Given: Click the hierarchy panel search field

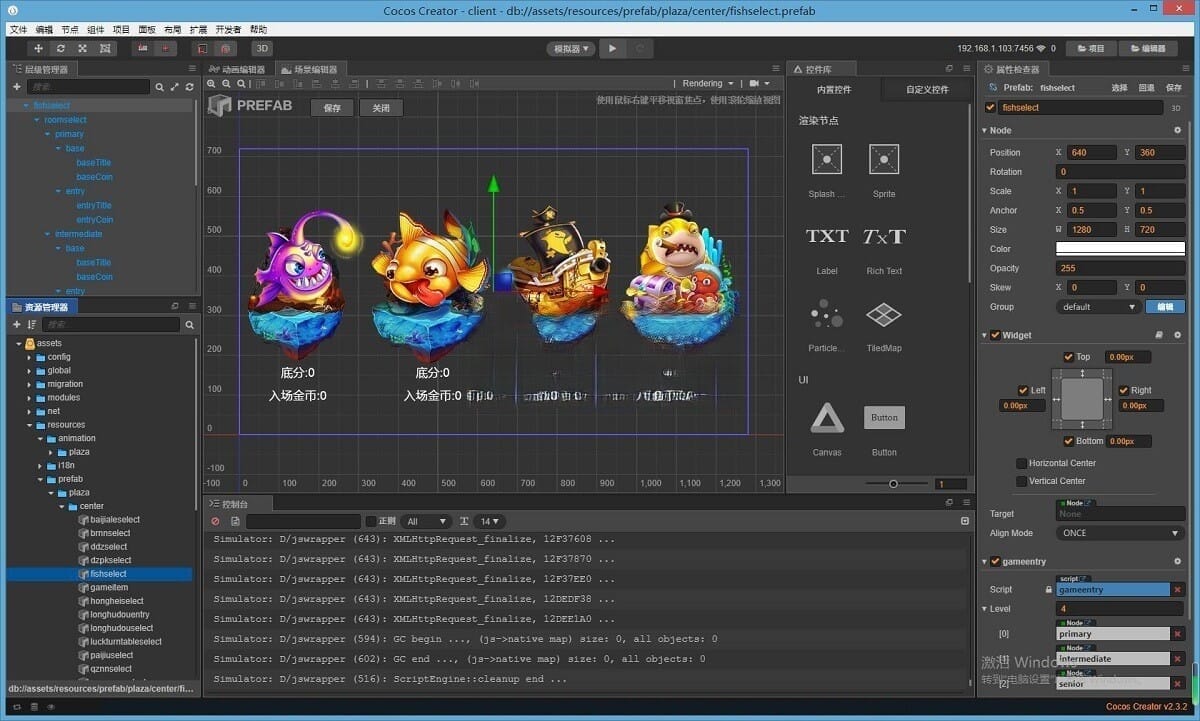Looking at the screenshot, I should point(88,88).
